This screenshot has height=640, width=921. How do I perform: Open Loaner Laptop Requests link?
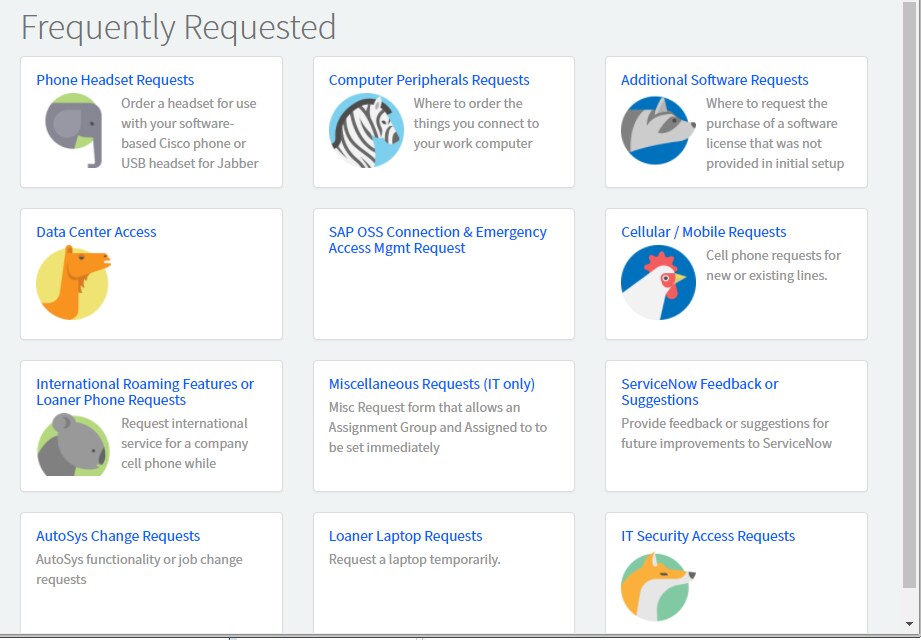coord(405,536)
